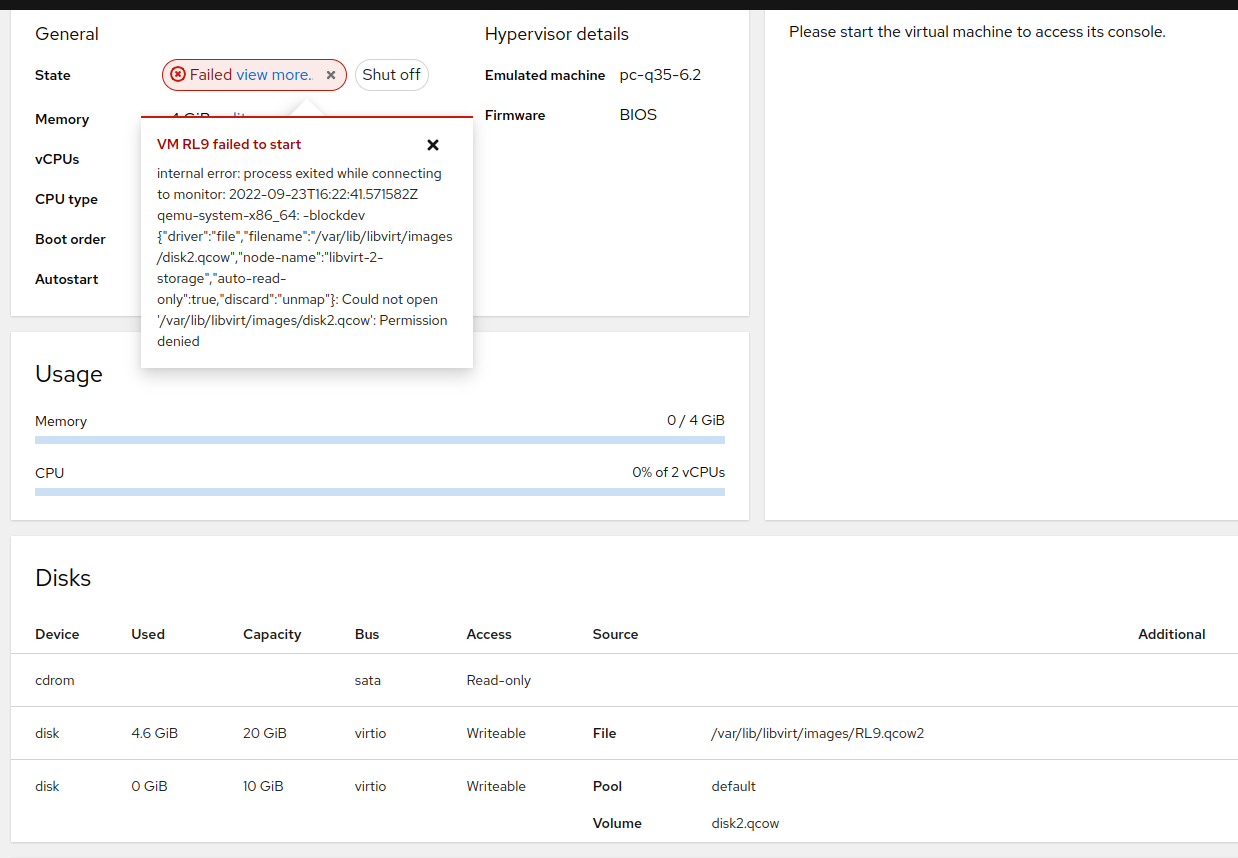
Task: Click the Emulated machine value pc-q35-6.2
Action: point(661,74)
